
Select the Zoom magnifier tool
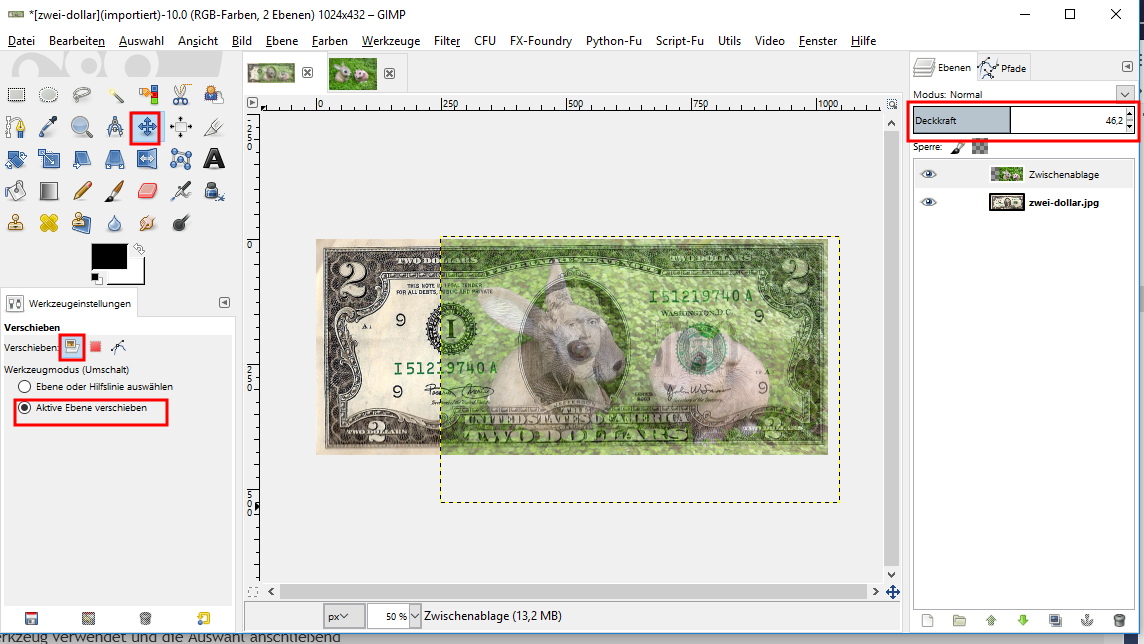click(x=82, y=128)
